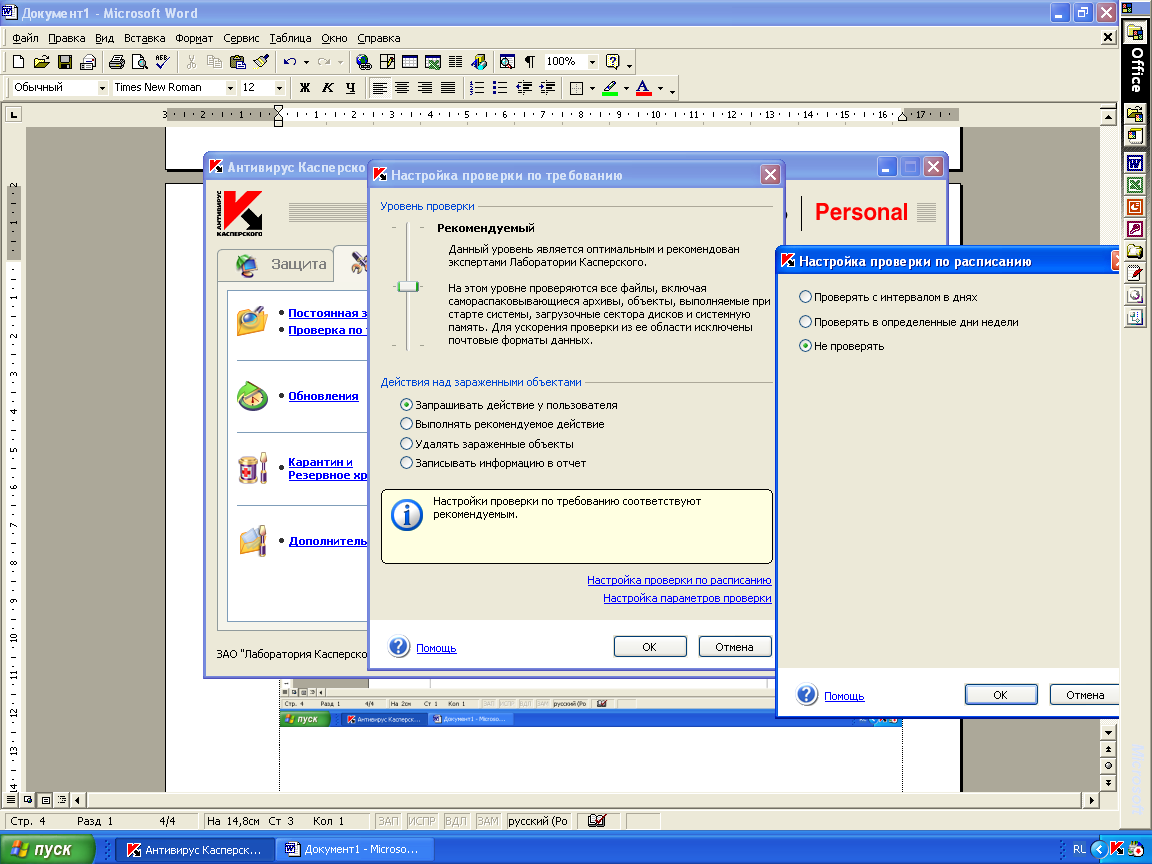Center the text alignment
The image size is (1152, 864).
pos(402,88)
